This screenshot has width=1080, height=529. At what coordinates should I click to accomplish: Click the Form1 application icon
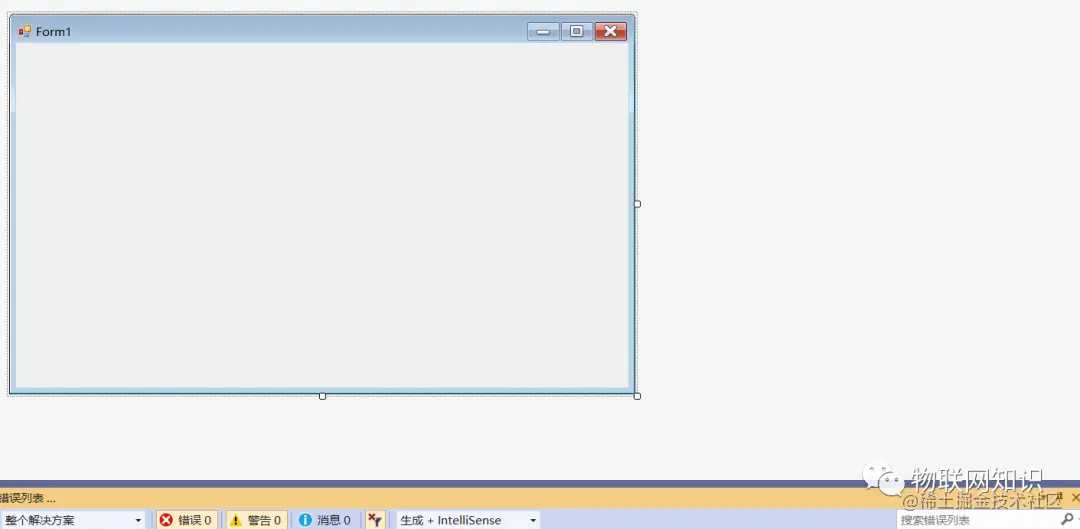25,31
